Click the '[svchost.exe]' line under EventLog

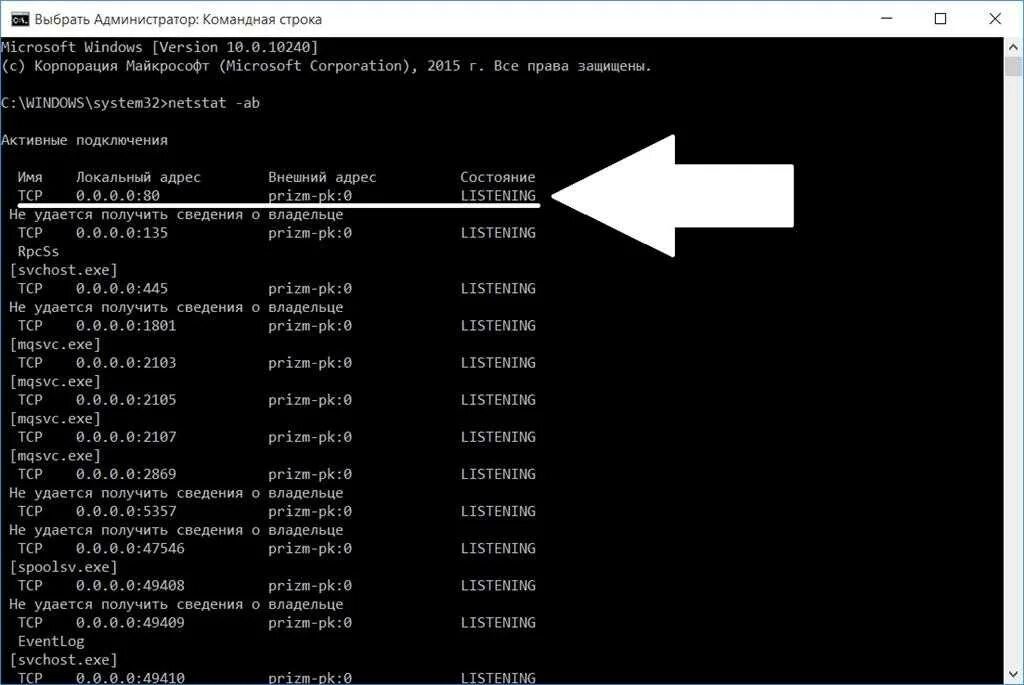[63, 660]
